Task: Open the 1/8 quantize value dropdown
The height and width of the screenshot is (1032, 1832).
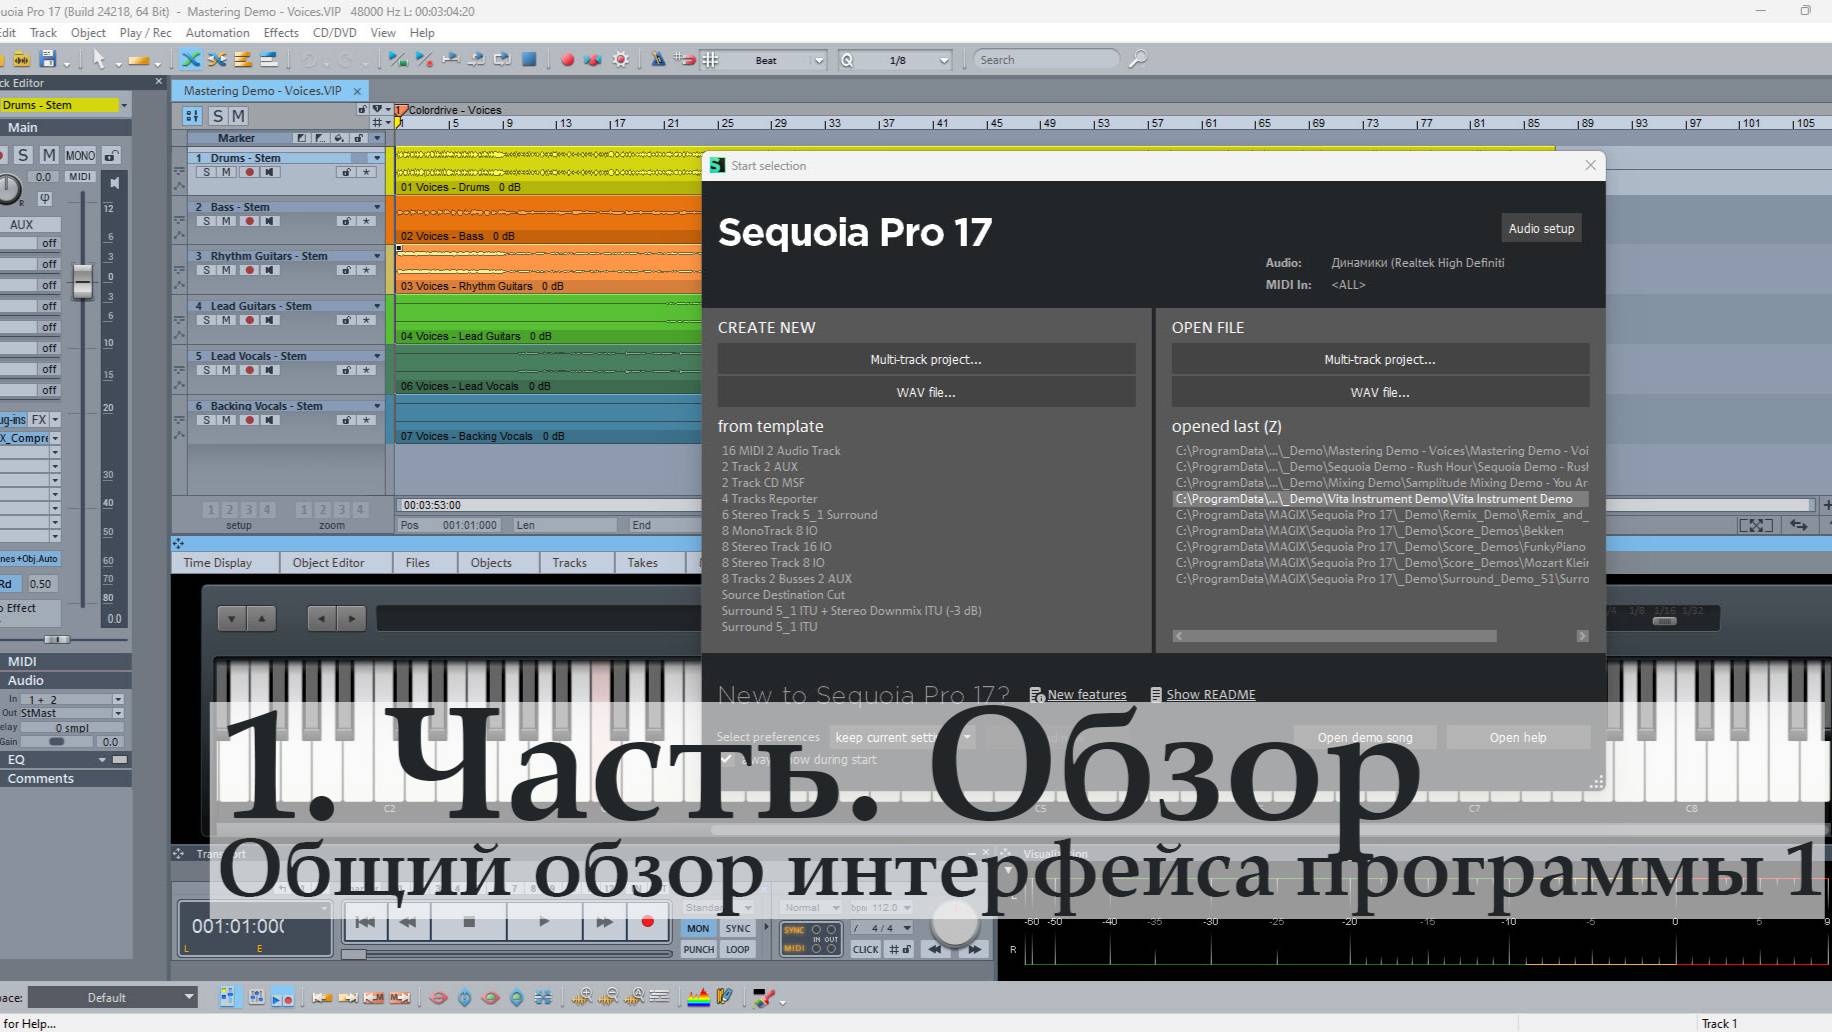Action: click(942, 60)
